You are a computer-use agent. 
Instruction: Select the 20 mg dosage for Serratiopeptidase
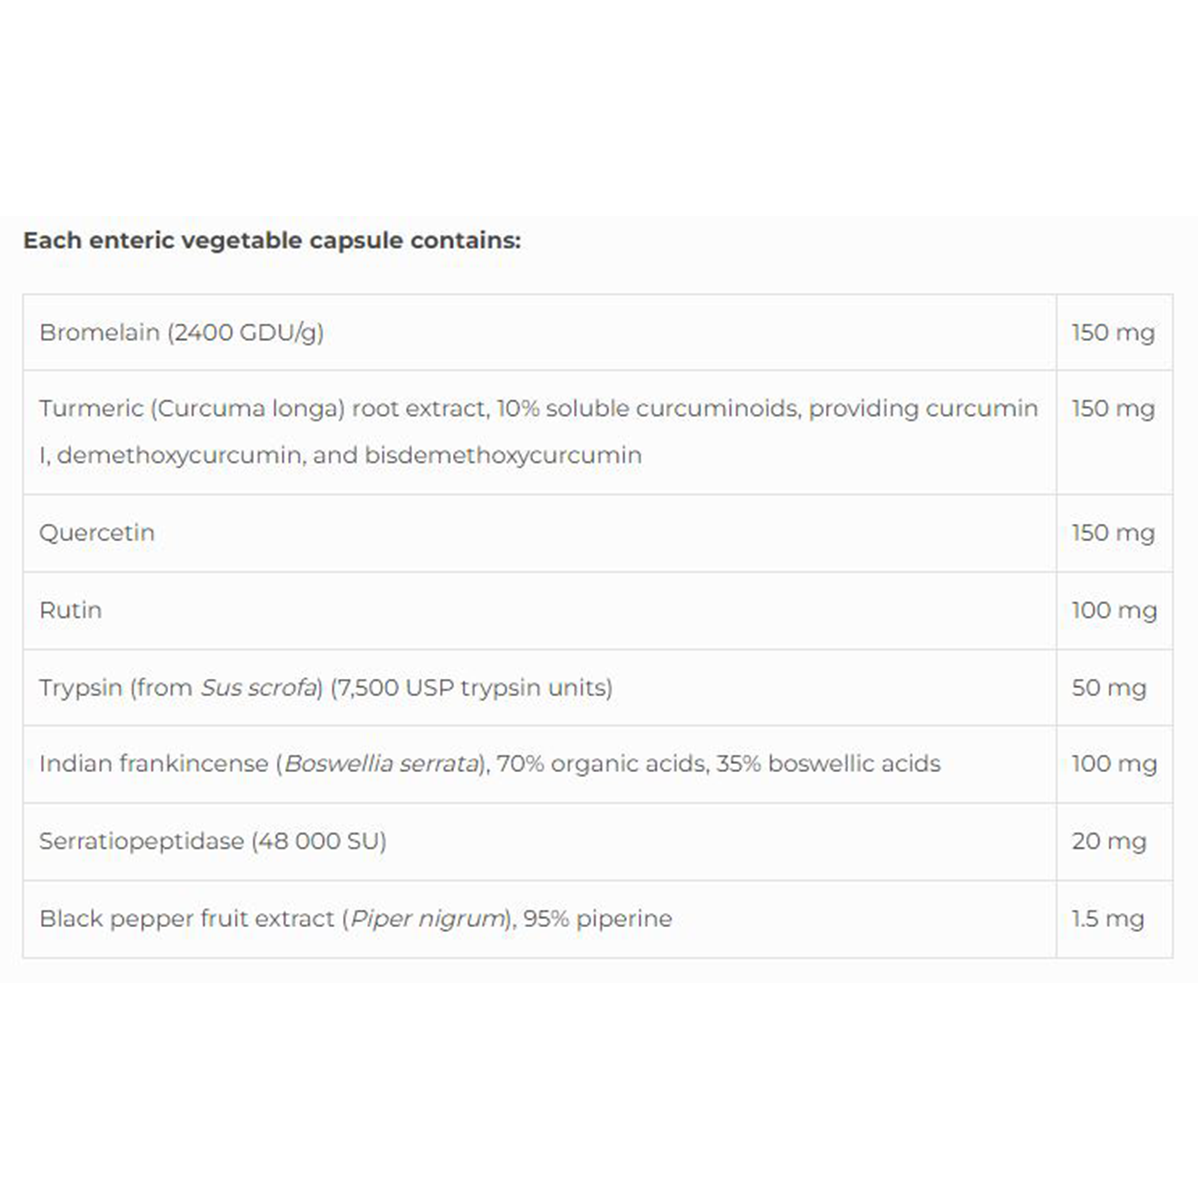tap(1108, 842)
